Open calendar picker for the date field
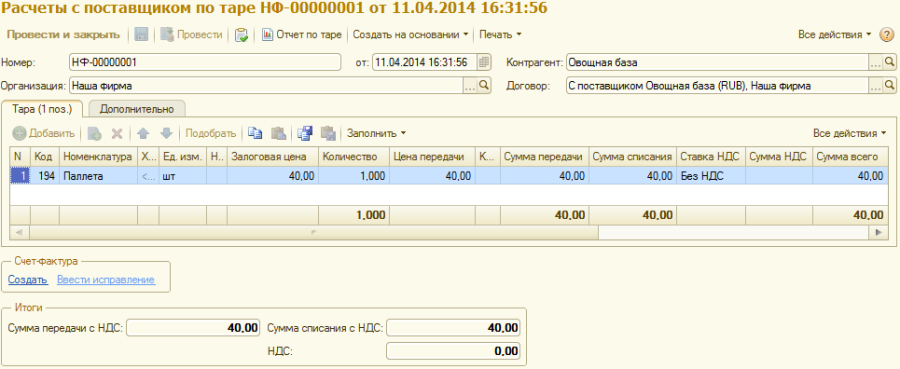Screen dimensions: 900x369 (x=484, y=62)
